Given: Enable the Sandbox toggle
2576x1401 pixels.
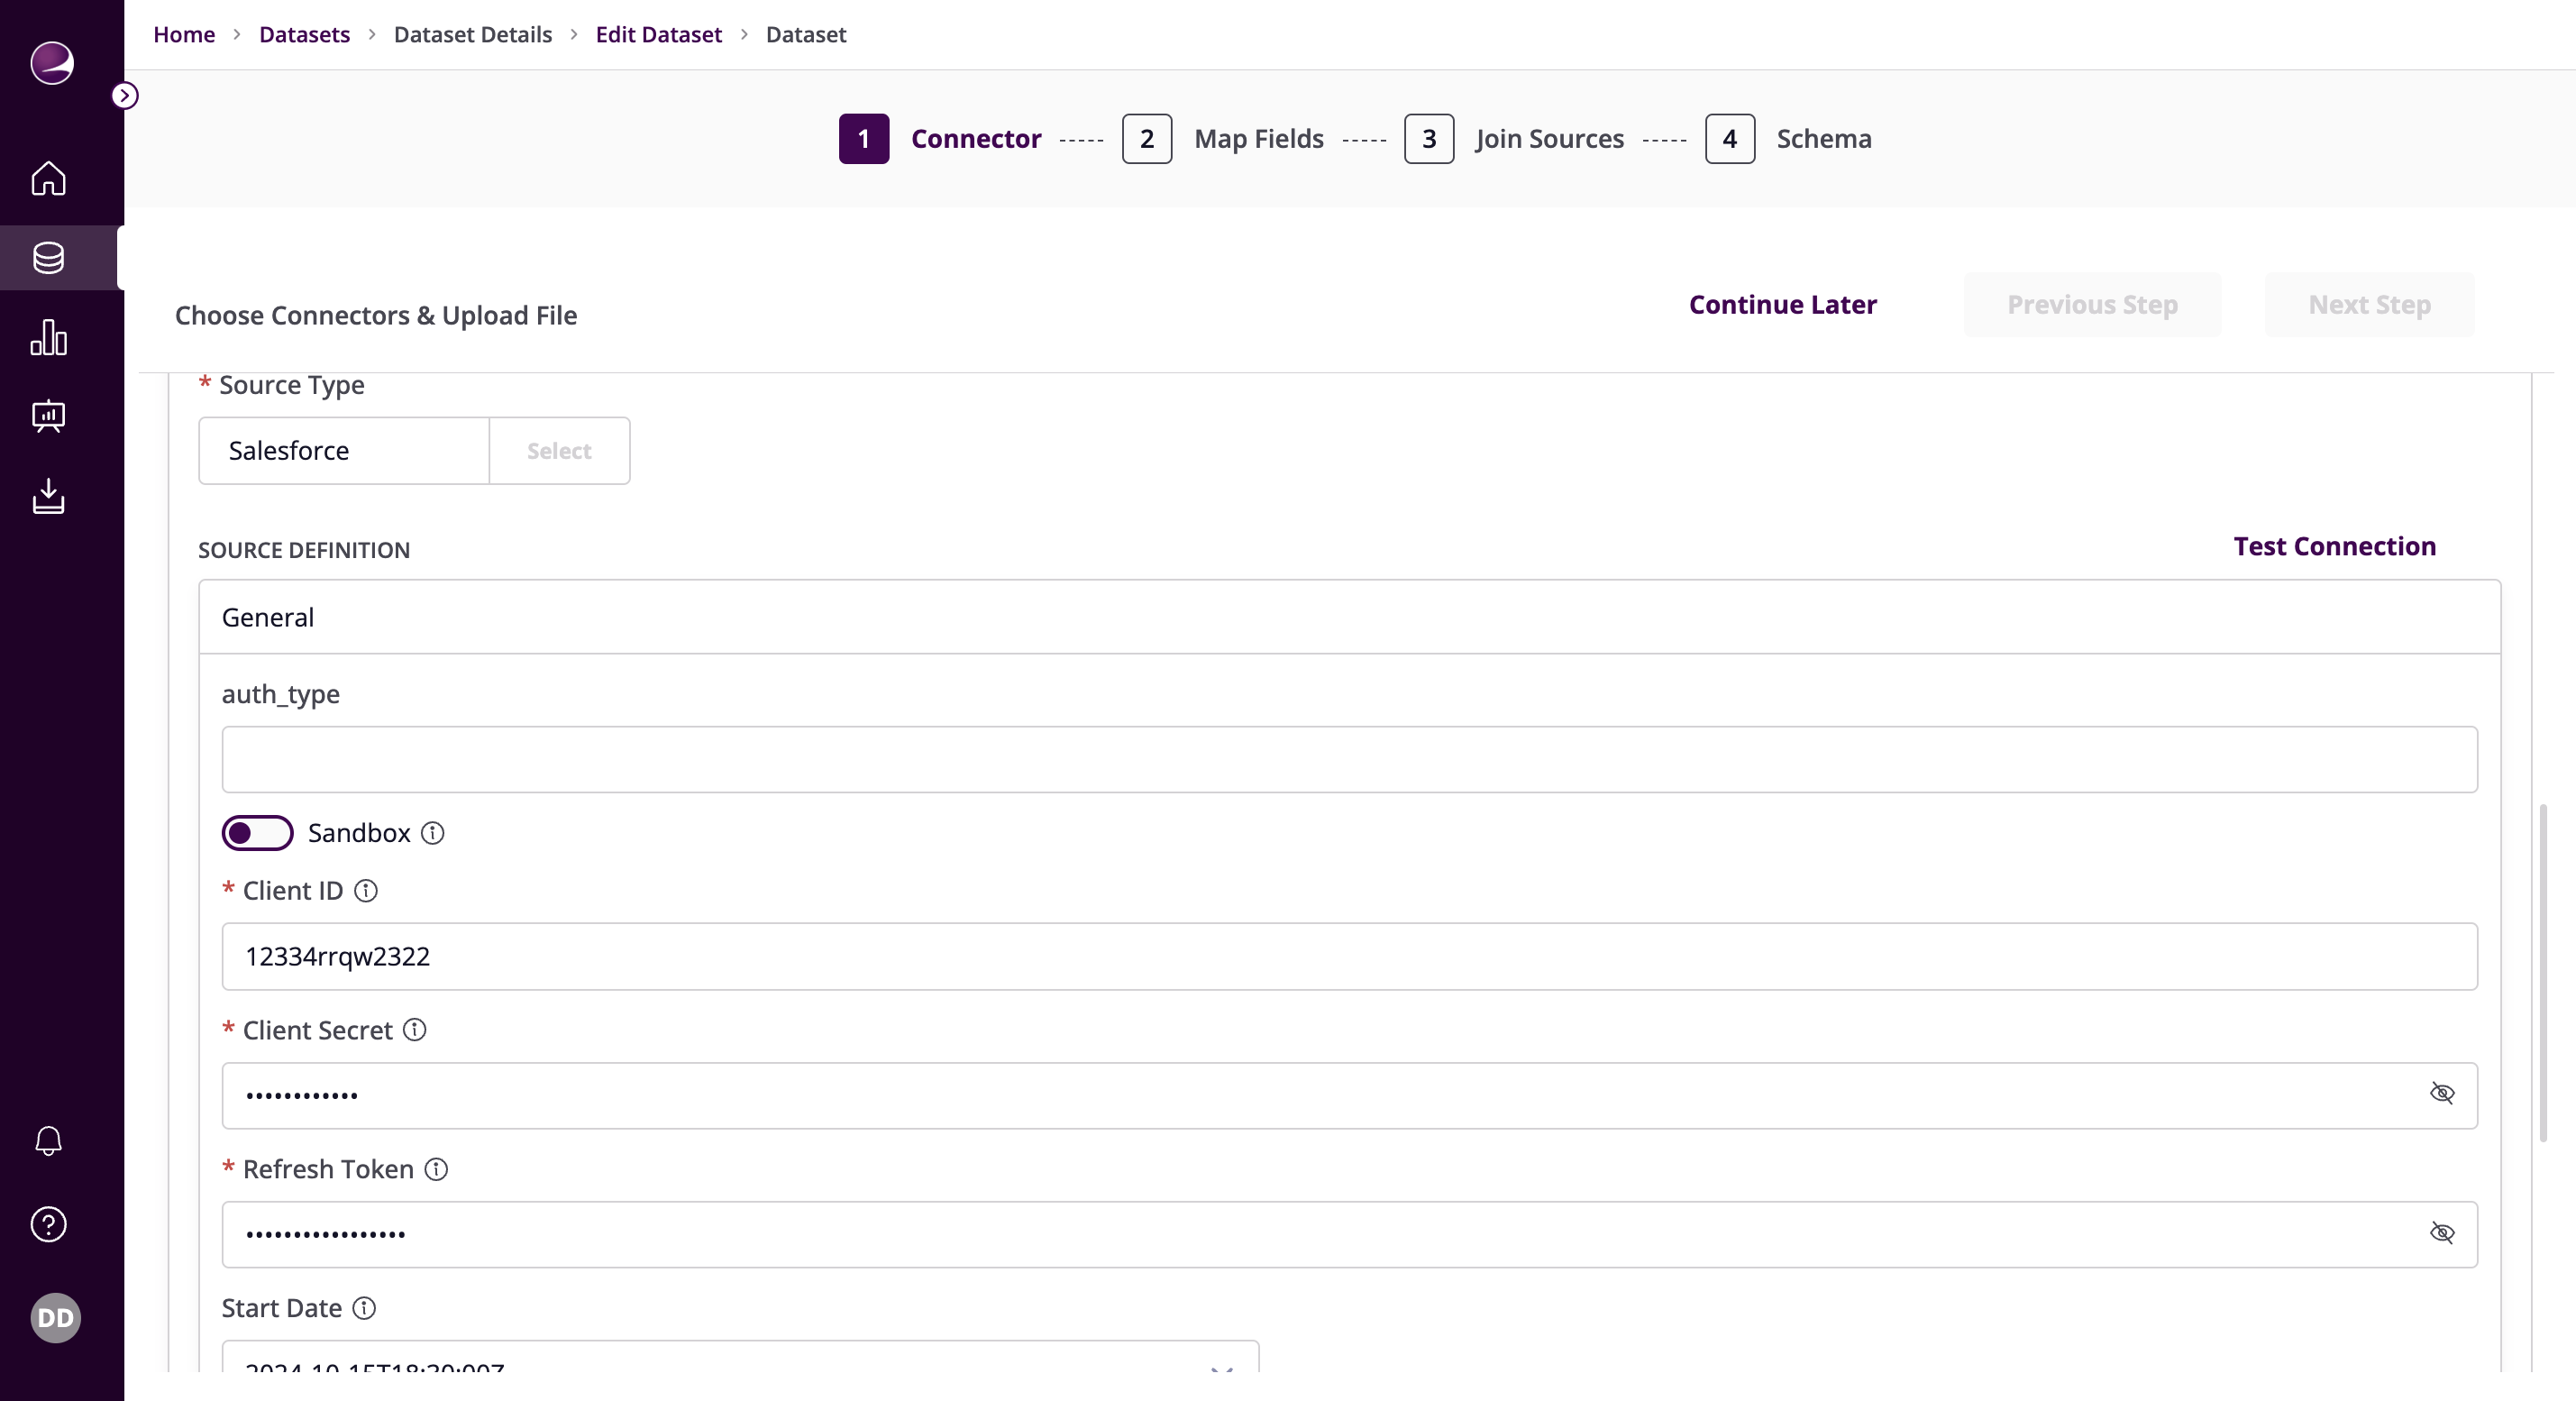Looking at the screenshot, I should [x=258, y=832].
